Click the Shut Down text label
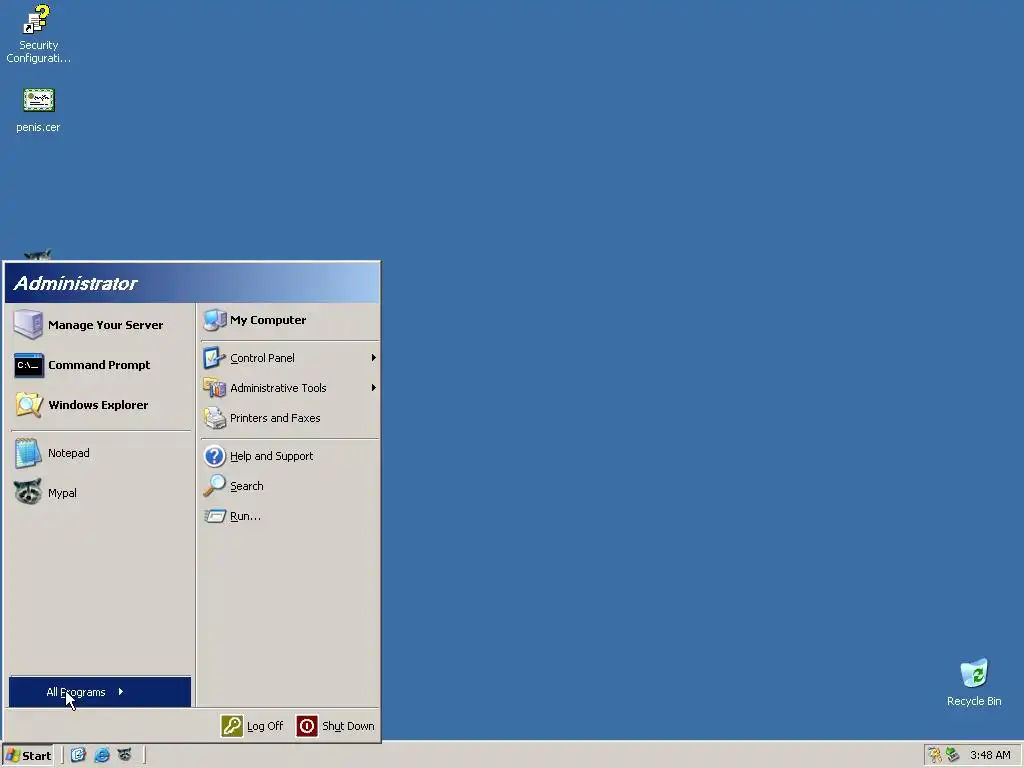Viewport: 1024px width, 768px height. [348, 726]
